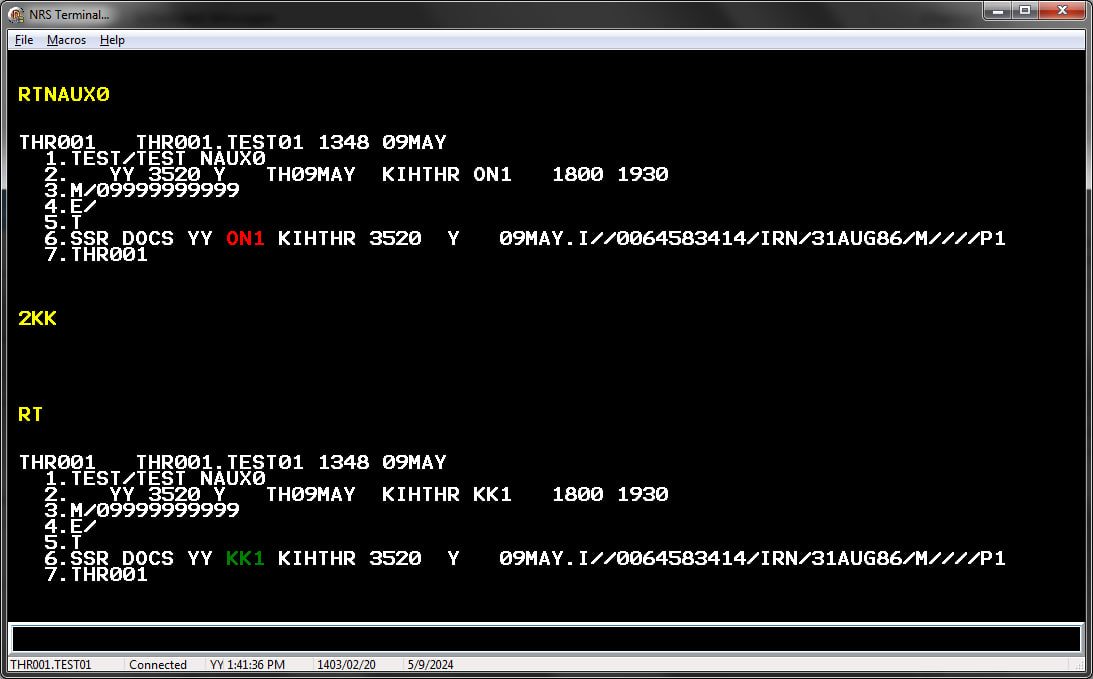Click the YY 1:41:36 PM clock in status bar

point(247,665)
